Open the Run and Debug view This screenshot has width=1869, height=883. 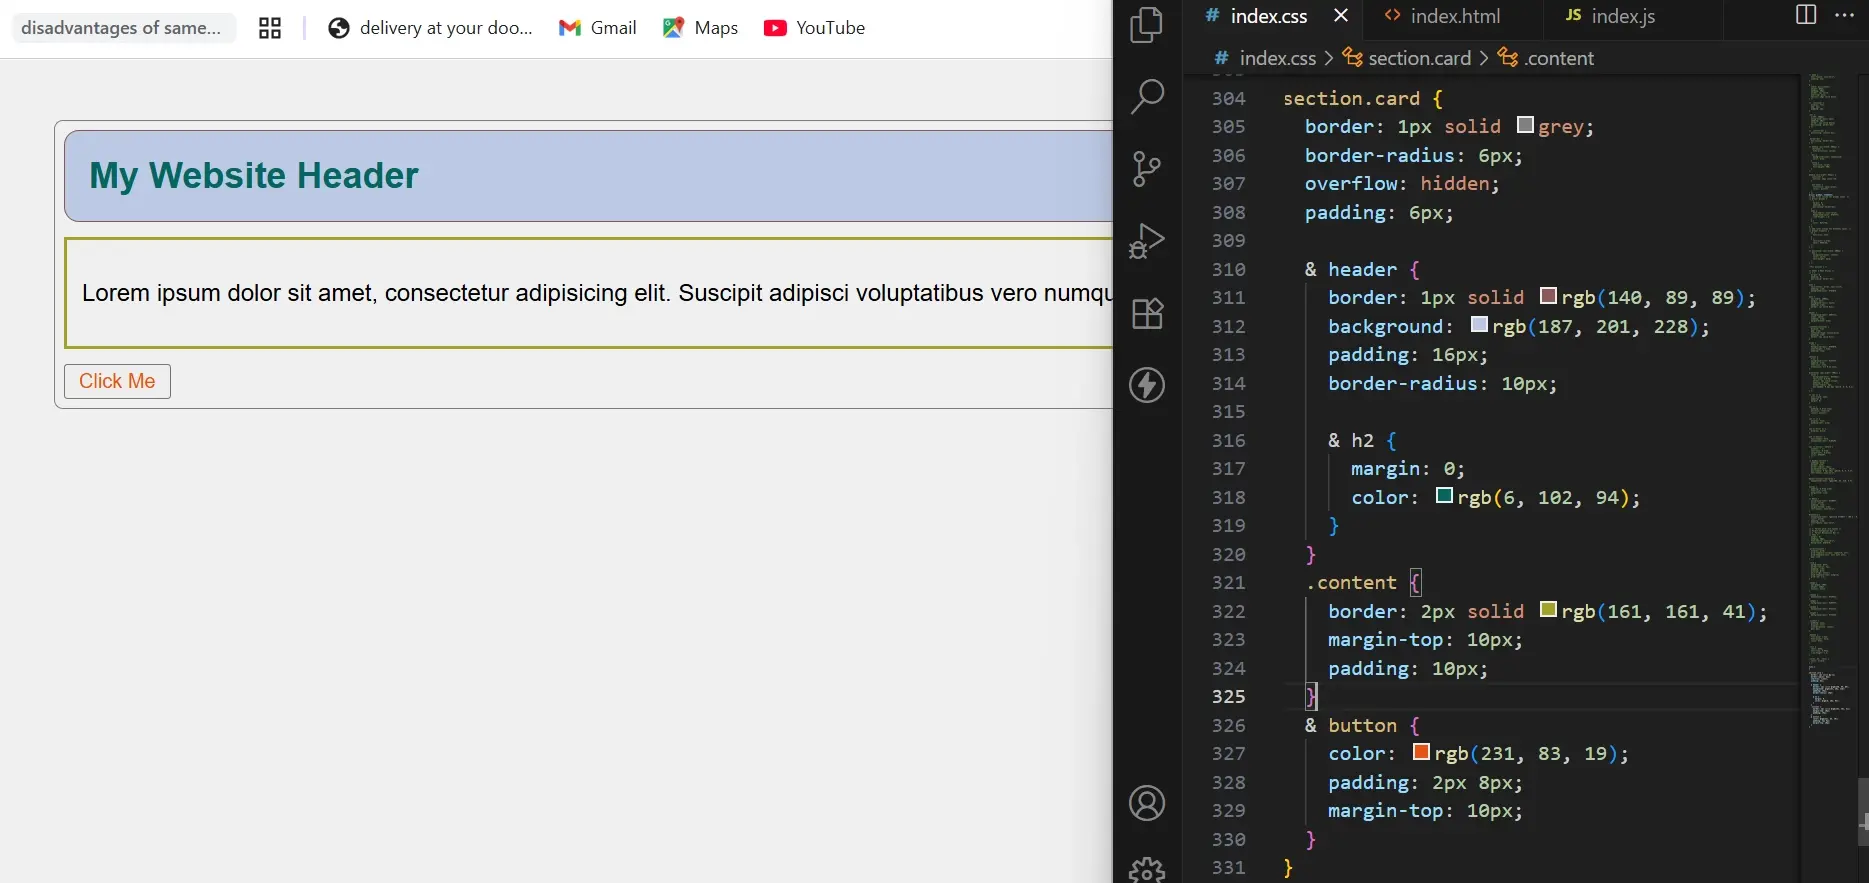pos(1147,241)
